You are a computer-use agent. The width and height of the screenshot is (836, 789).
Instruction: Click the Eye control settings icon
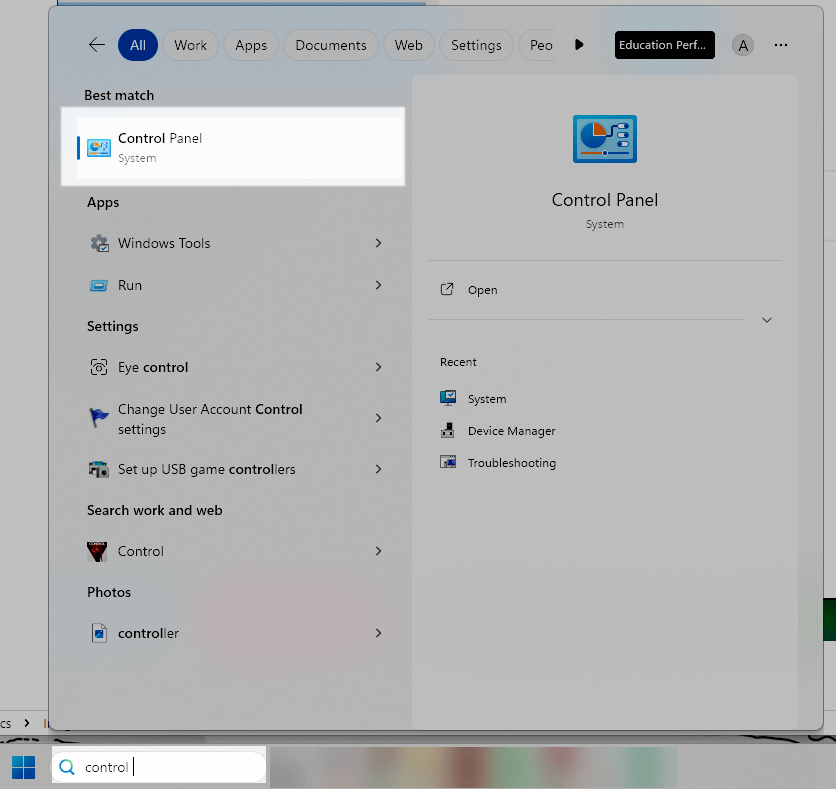(99, 367)
